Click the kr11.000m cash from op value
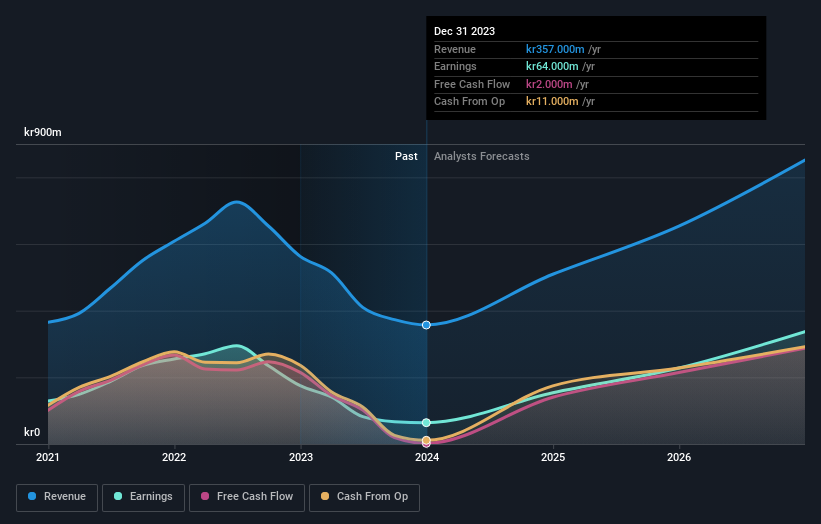The height and width of the screenshot is (524, 821). tap(552, 102)
